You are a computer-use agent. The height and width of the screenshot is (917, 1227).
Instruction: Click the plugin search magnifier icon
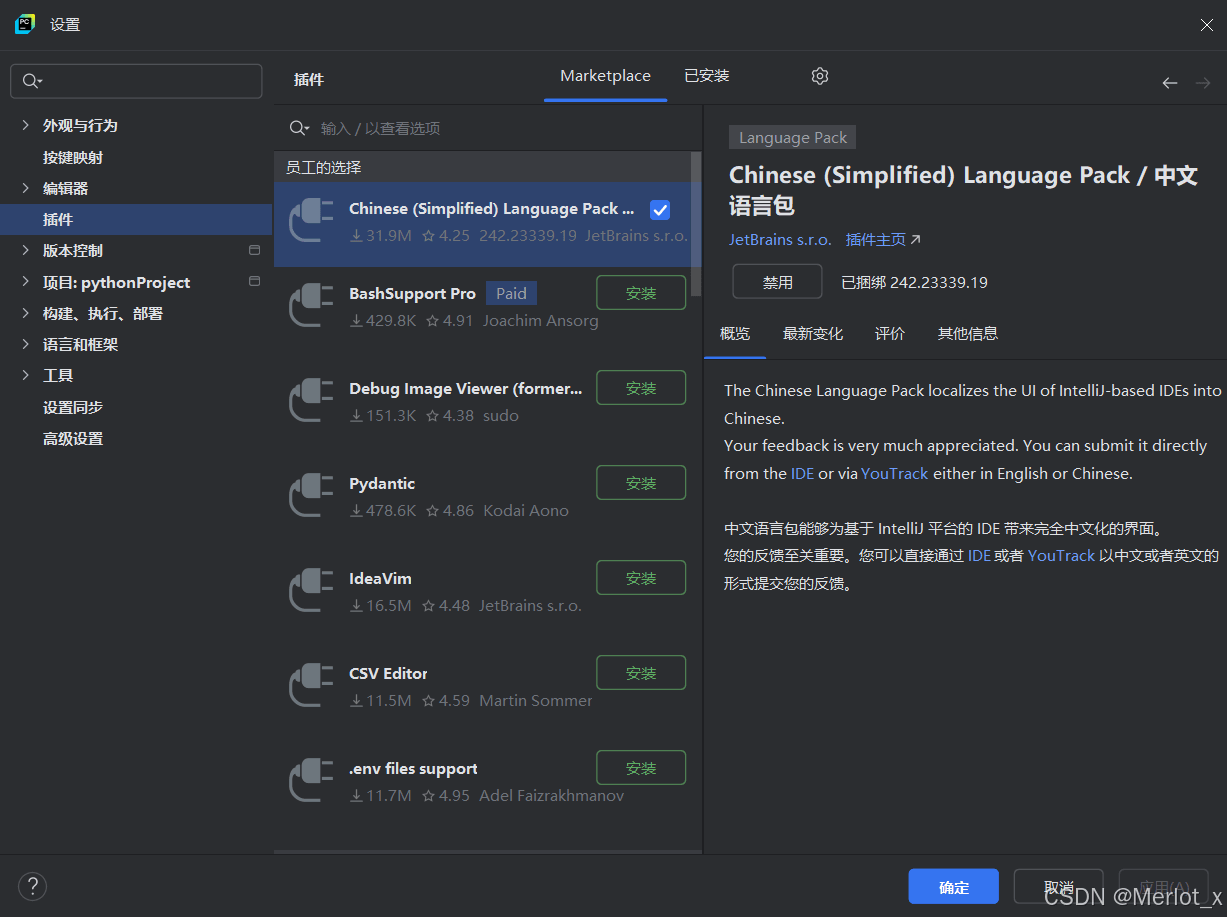[299, 128]
